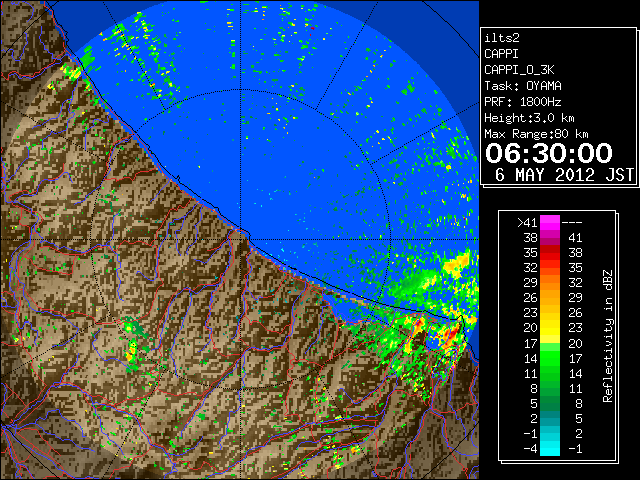Click the '>41' legend label
Screen dimensions: 640x480
tap(527, 223)
